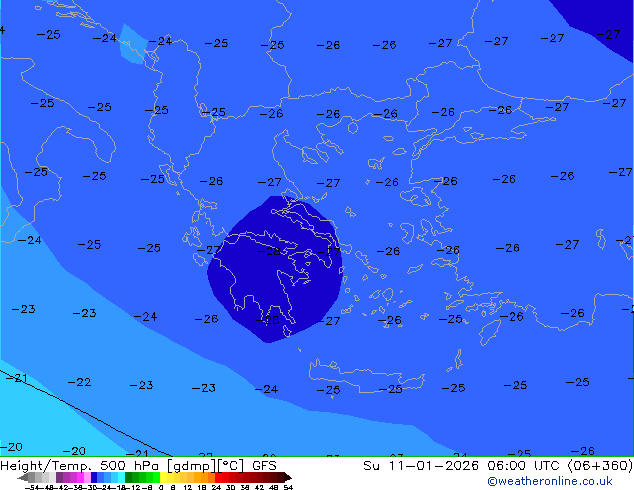Click the gray arrow at legend's cold end
Viewport: 634px width, 490px height.
[23, 477]
